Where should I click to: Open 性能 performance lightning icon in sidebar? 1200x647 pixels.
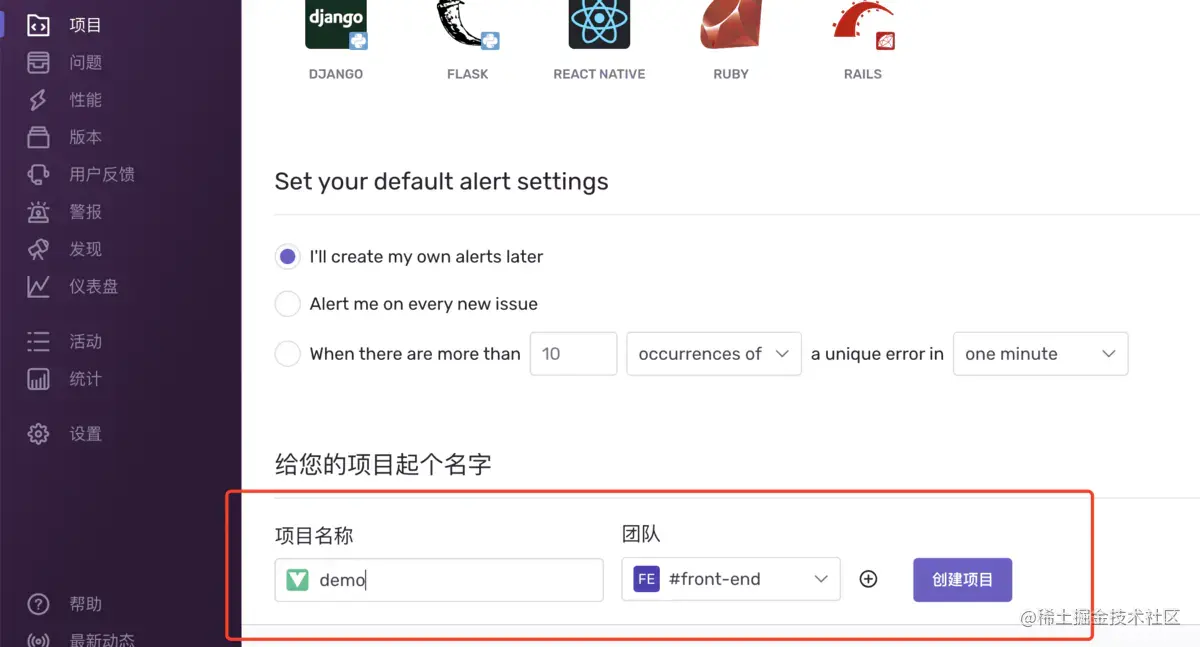point(38,100)
